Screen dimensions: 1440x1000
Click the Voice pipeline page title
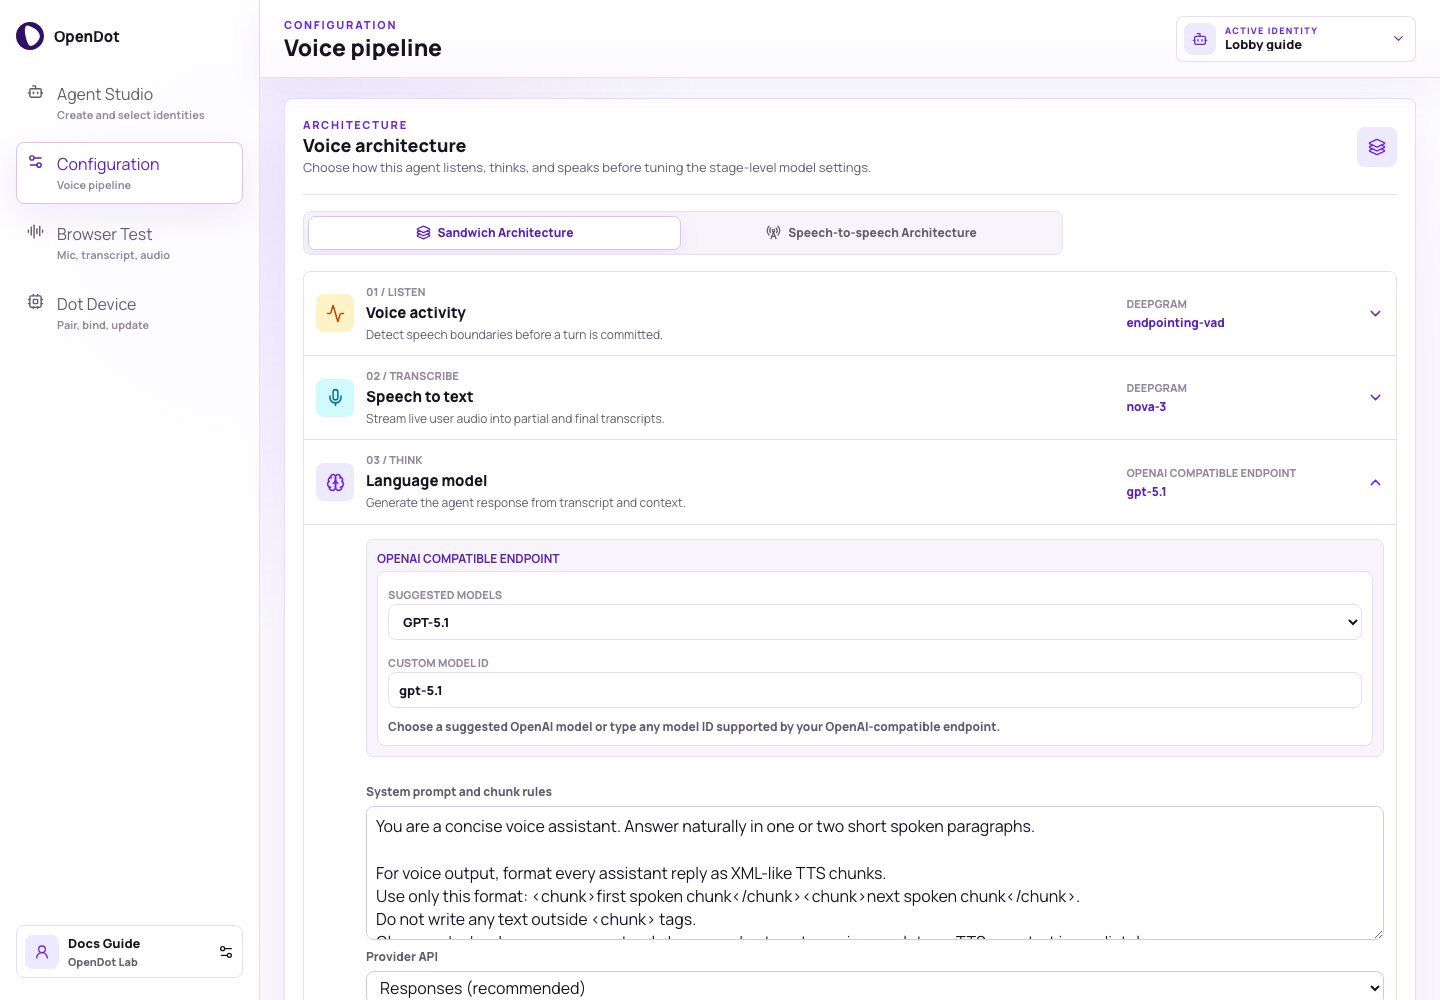click(x=363, y=48)
